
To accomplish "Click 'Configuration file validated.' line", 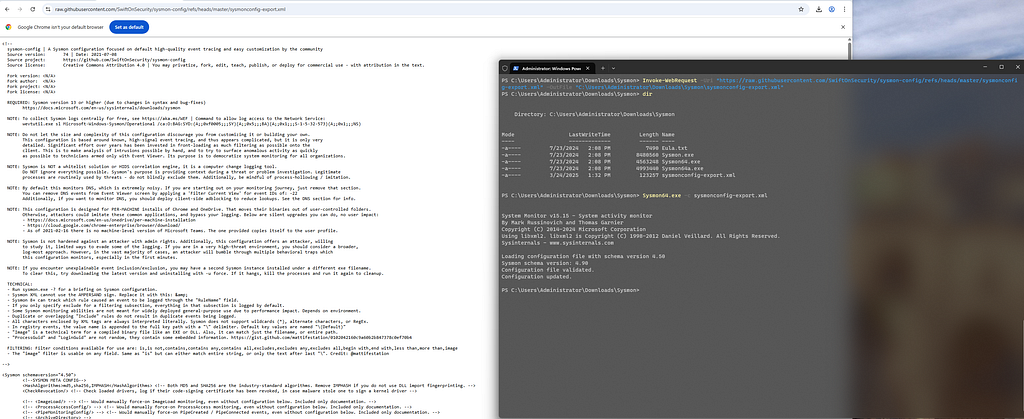I will 547,270.
